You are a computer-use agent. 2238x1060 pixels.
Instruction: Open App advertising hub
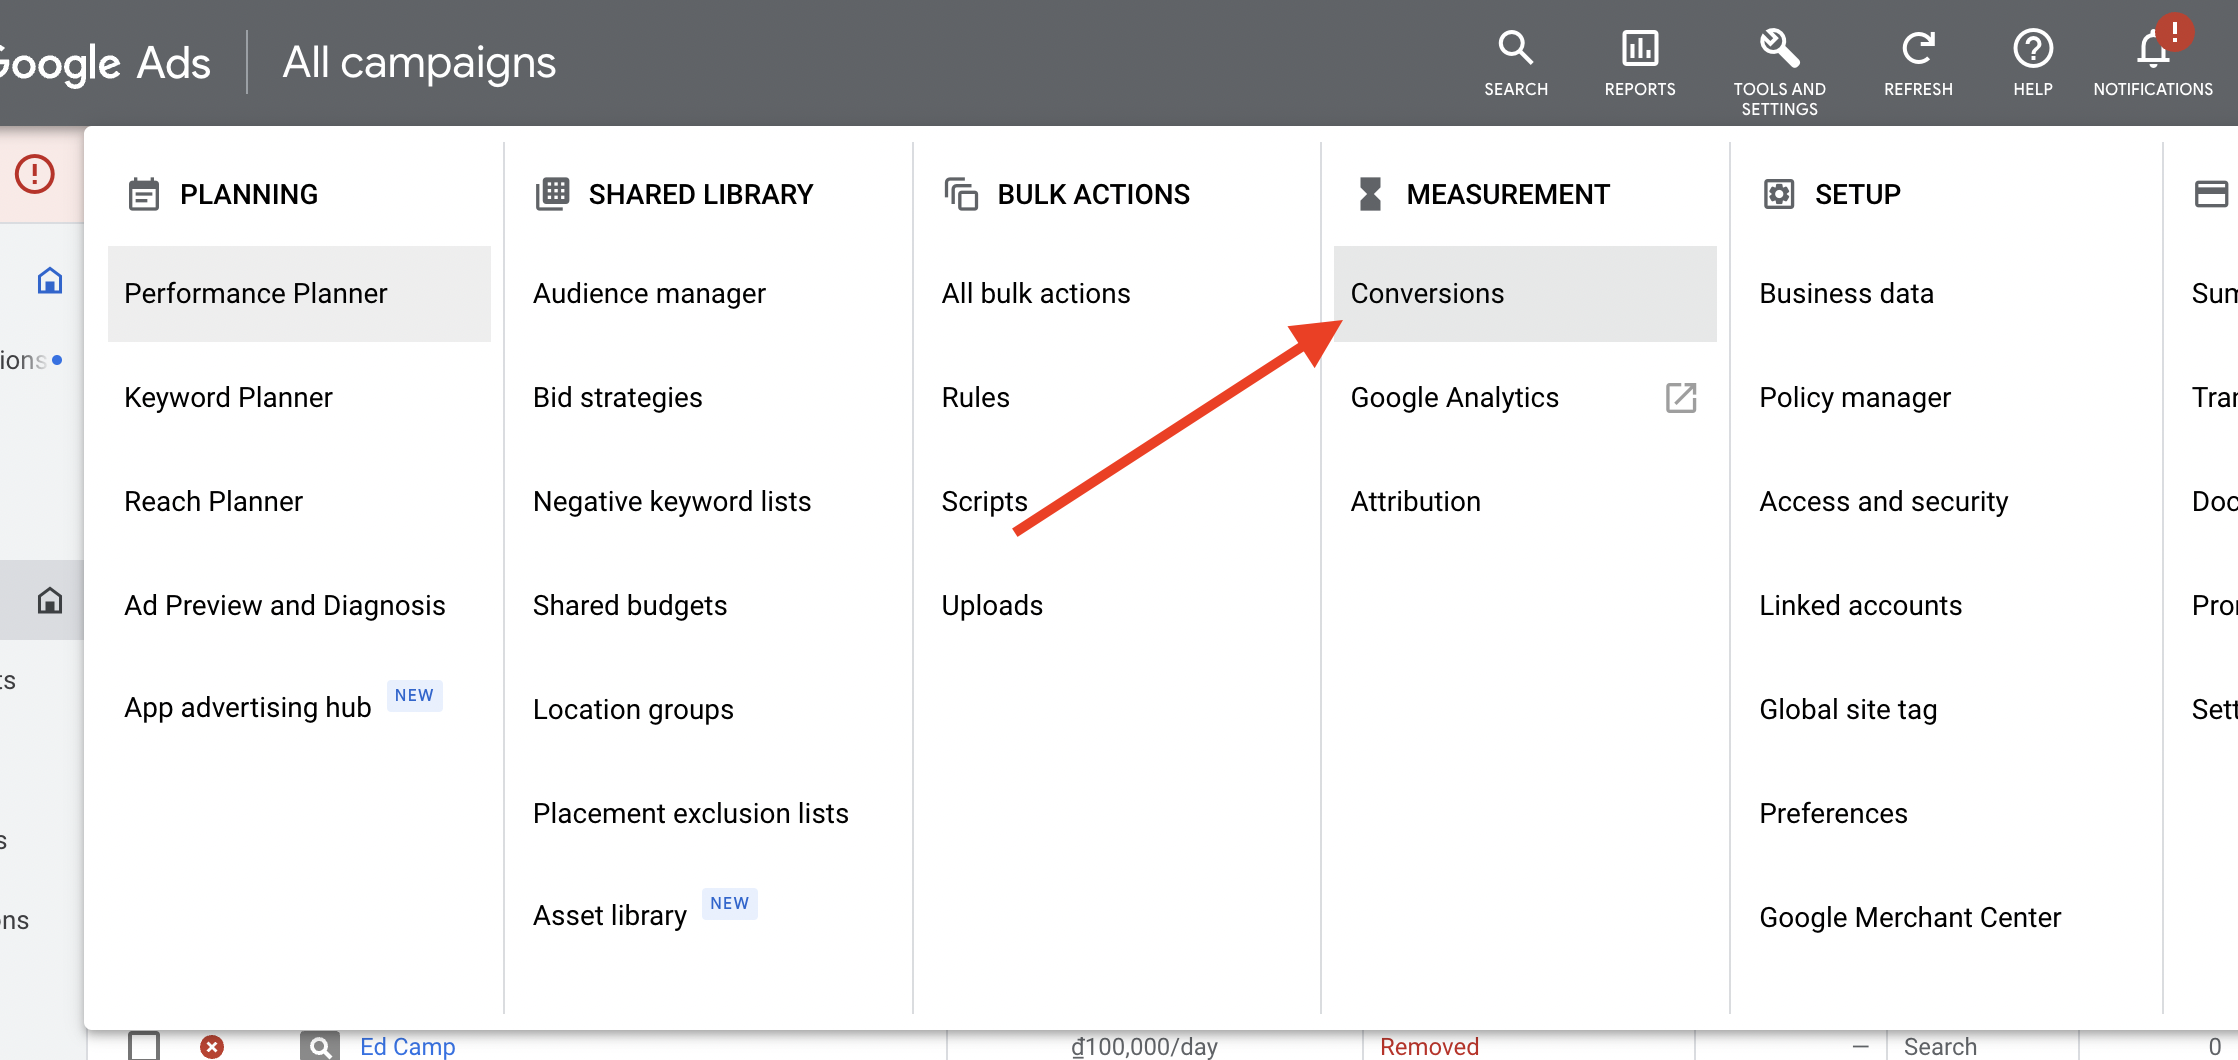248,708
